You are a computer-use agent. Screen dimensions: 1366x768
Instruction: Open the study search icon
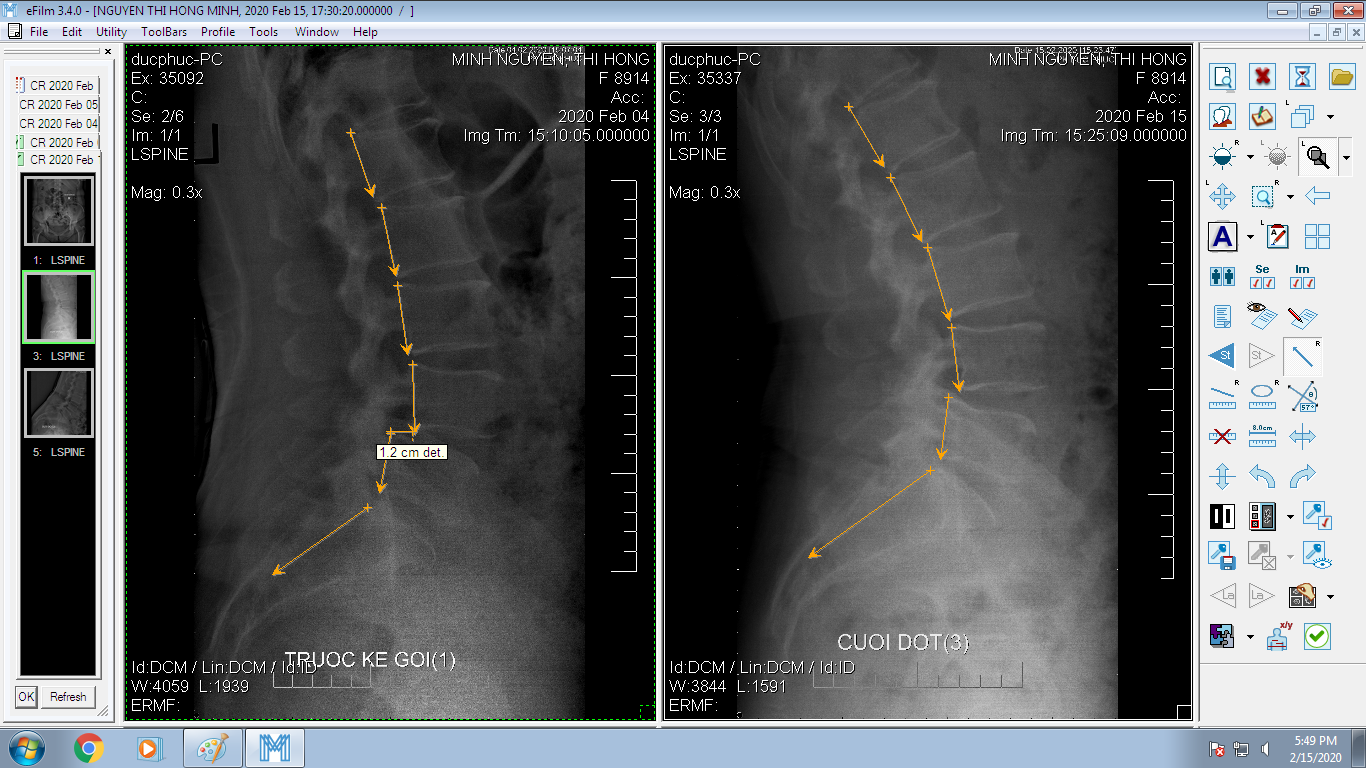[x=1222, y=77]
